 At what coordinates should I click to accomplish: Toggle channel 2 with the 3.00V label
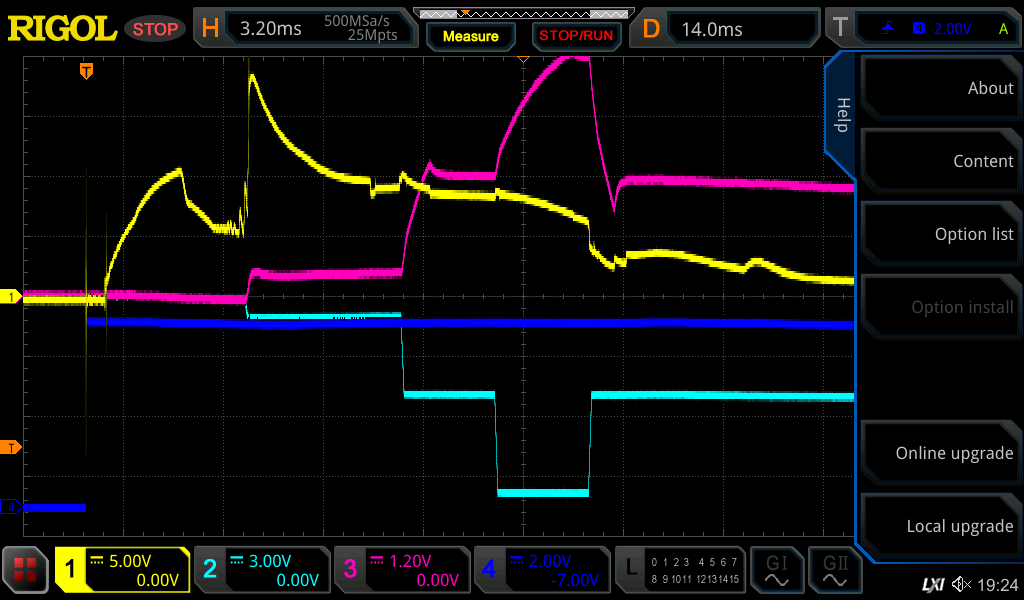click(261, 570)
